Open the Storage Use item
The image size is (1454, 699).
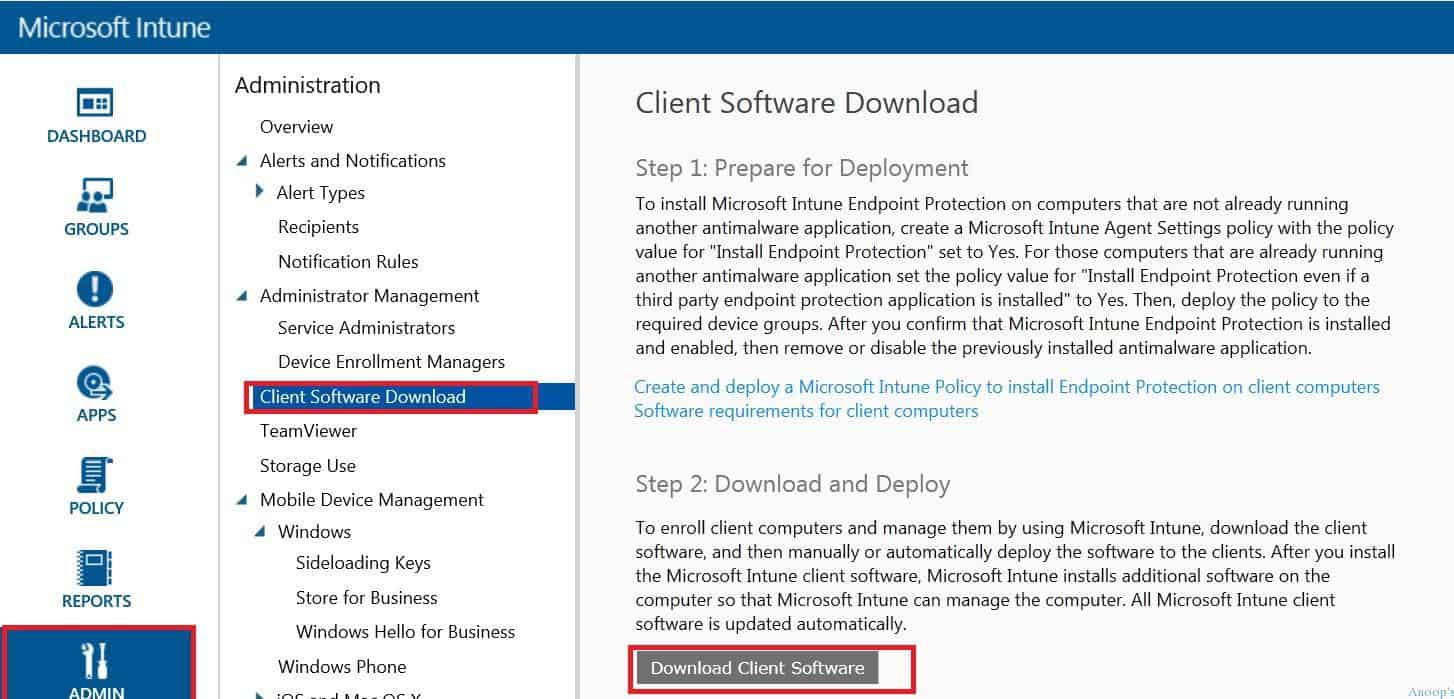click(307, 466)
